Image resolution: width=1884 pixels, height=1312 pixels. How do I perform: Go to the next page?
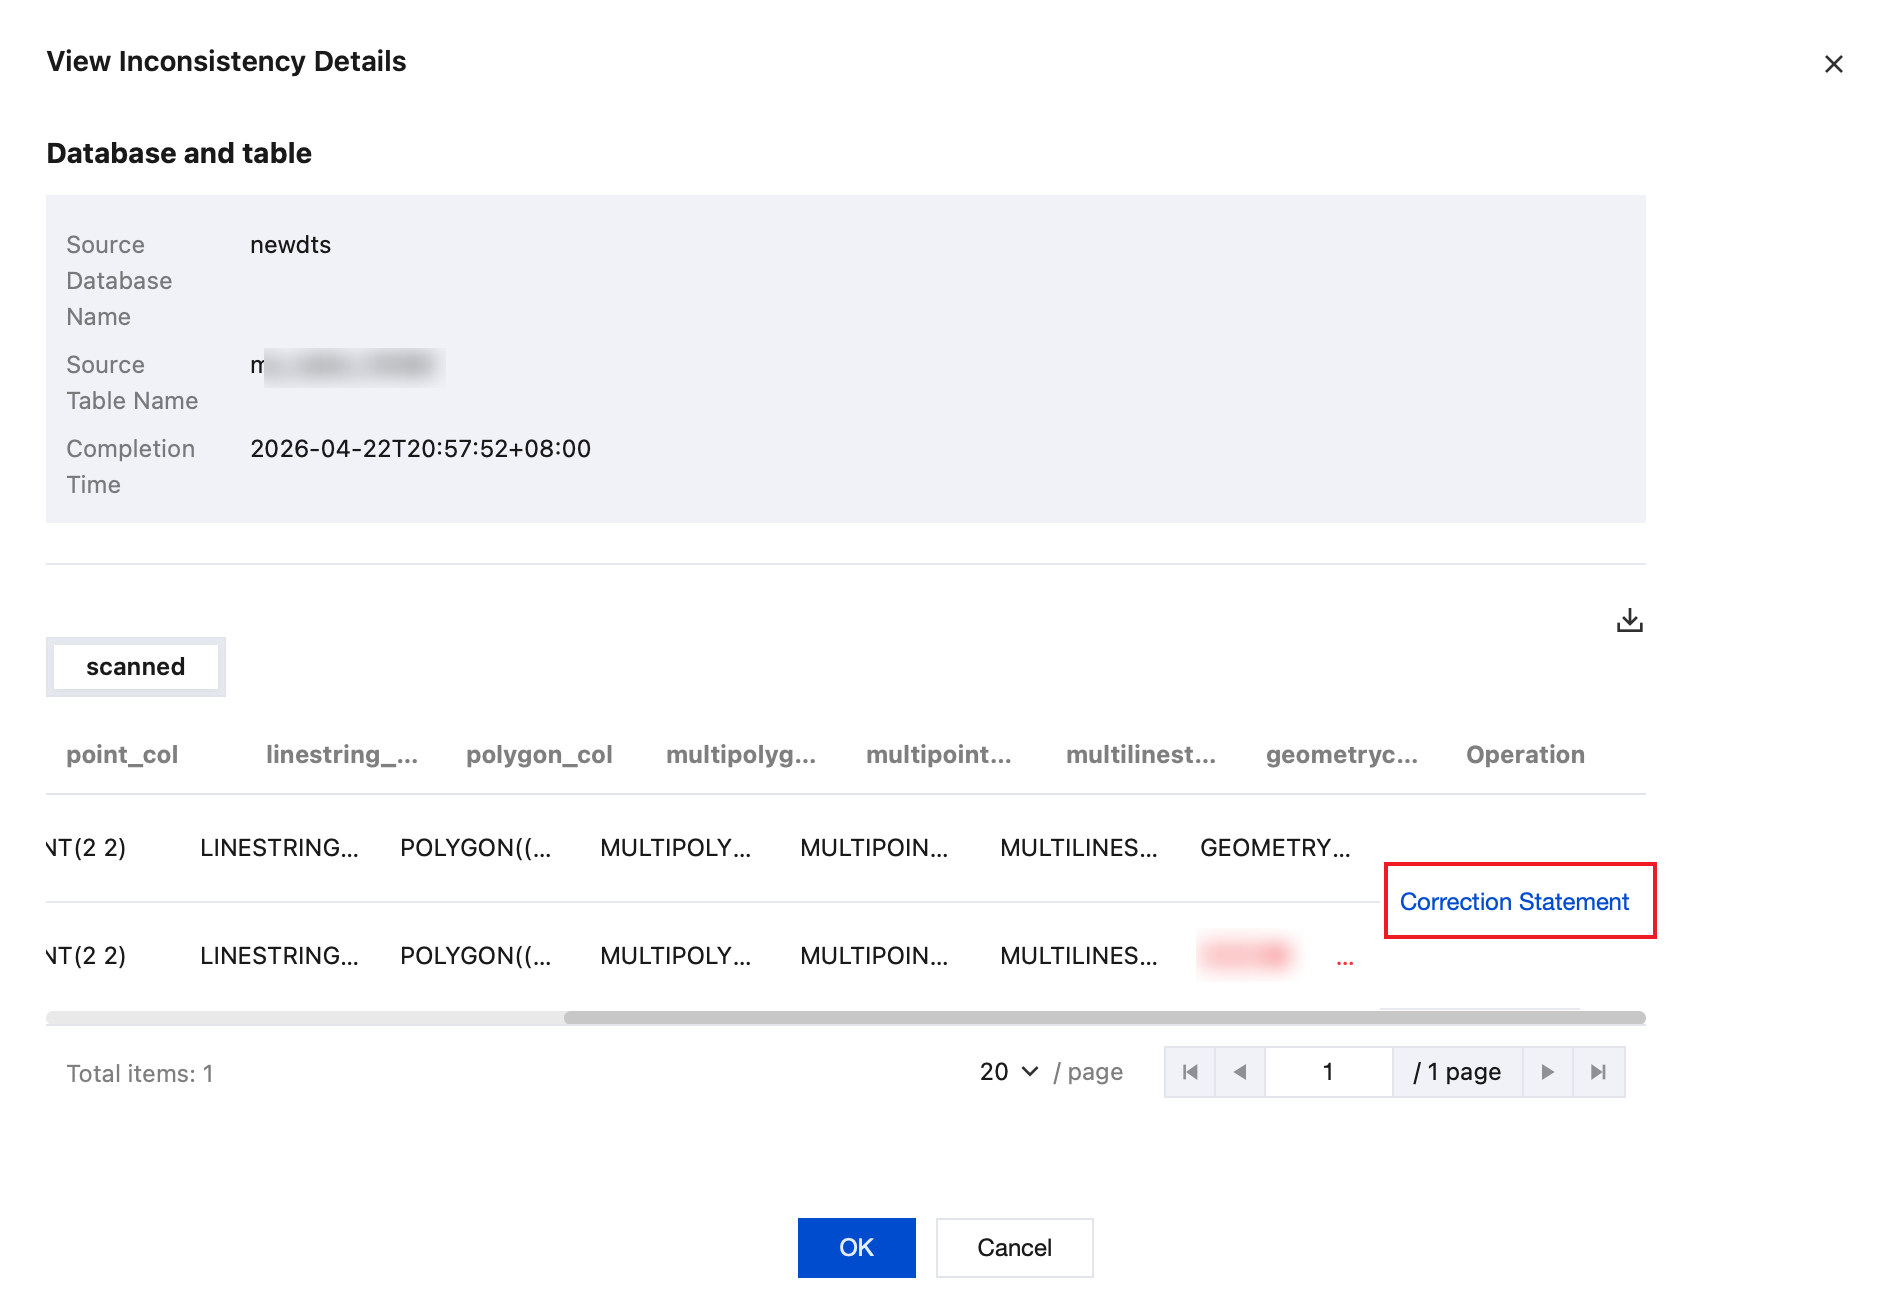click(1548, 1072)
